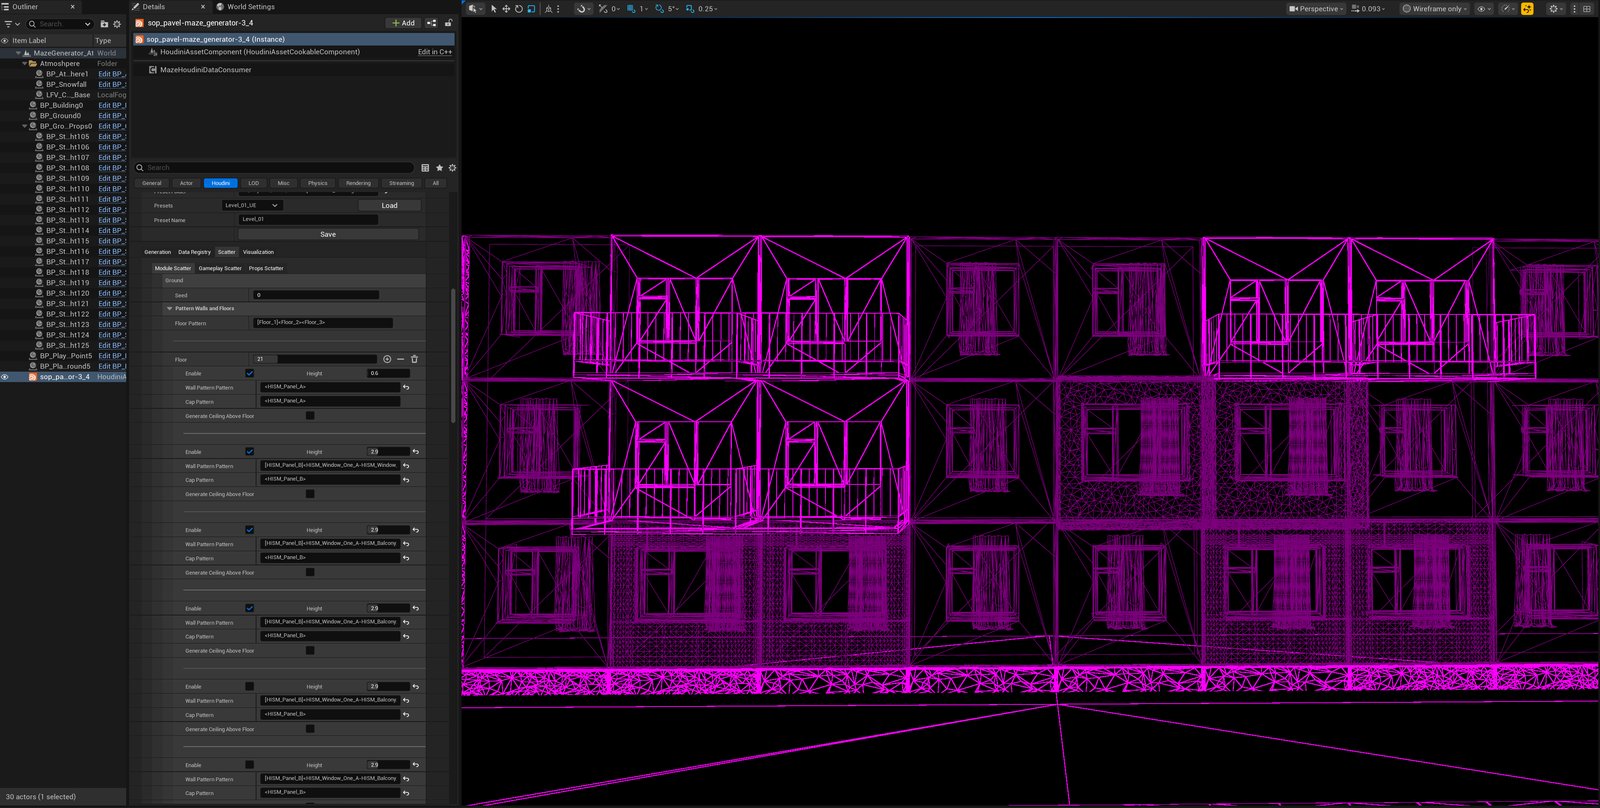Click the yellow highlighted viewport toolbar icon

tap(1527, 9)
